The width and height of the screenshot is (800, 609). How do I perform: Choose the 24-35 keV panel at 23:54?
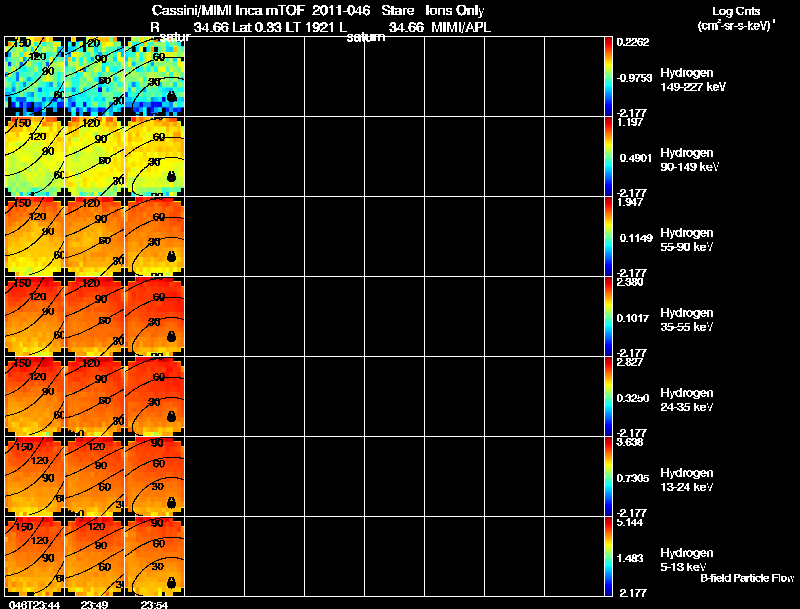click(x=155, y=397)
